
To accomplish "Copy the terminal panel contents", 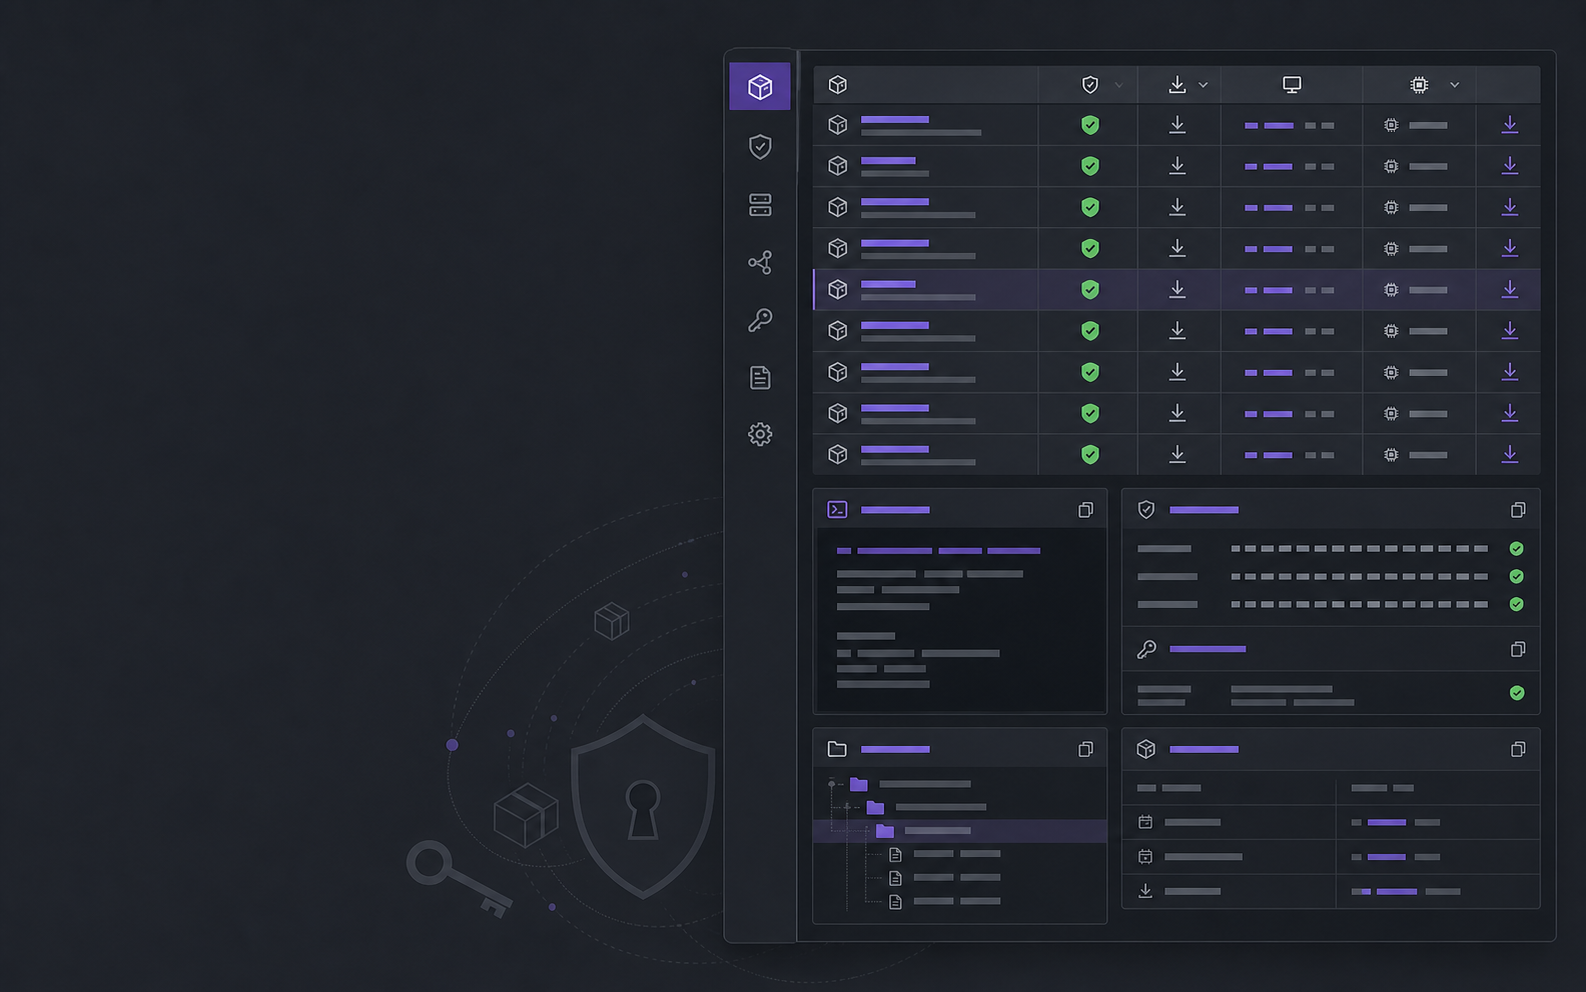I will pyautogui.click(x=1085, y=510).
